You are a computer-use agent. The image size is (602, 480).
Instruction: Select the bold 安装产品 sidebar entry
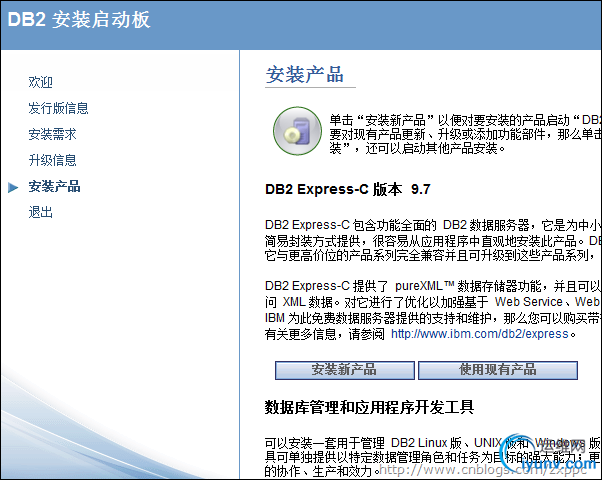pyautogui.click(x=54, y=187)
